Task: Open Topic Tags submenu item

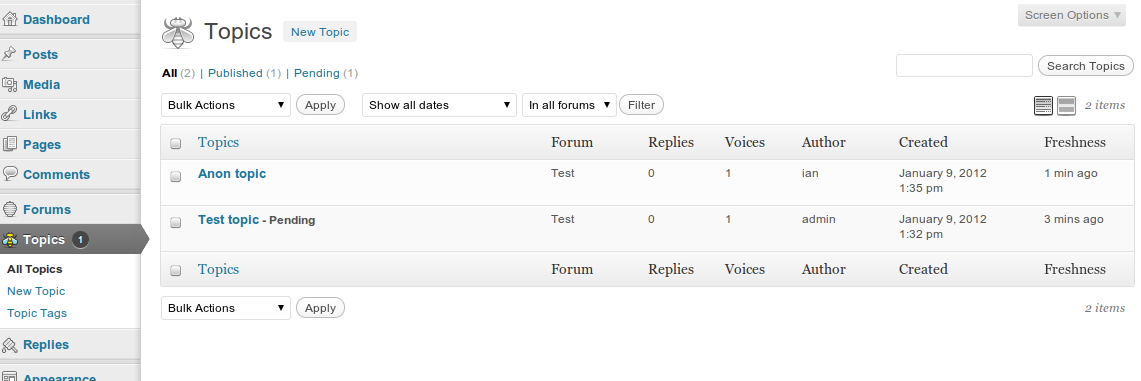Action: (37, 313)
